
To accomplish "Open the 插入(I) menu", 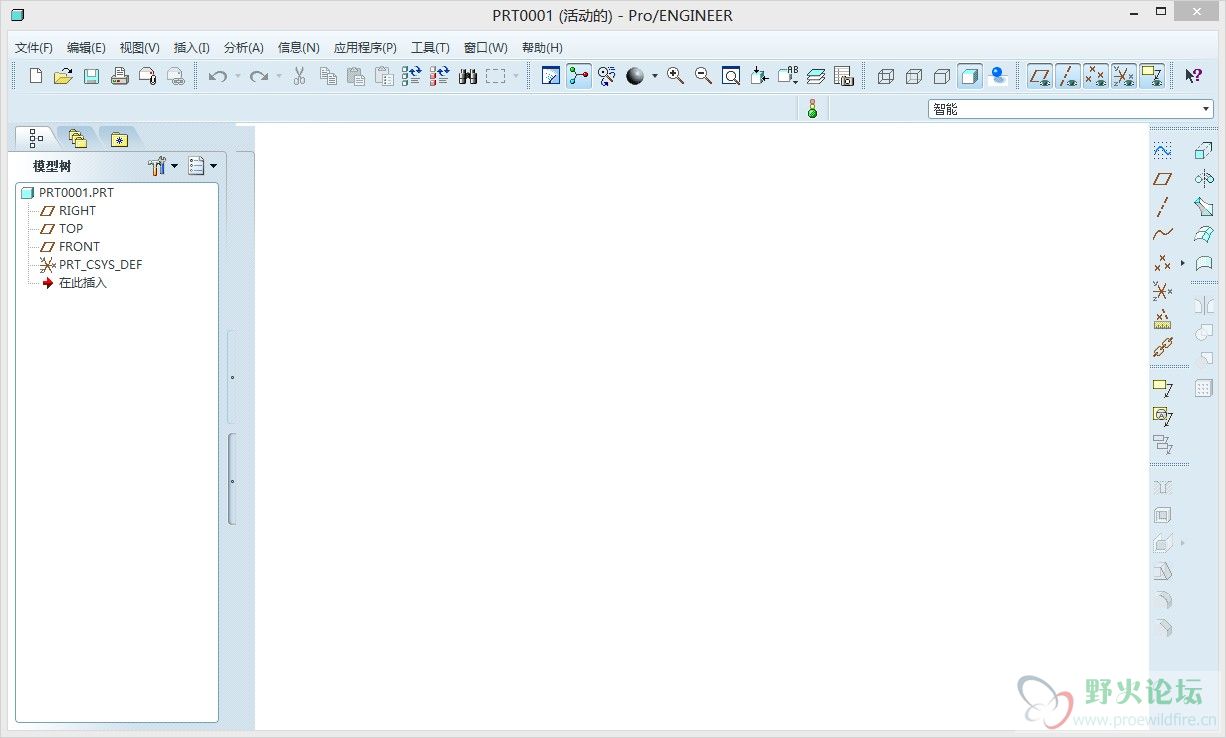I will 192,47.
